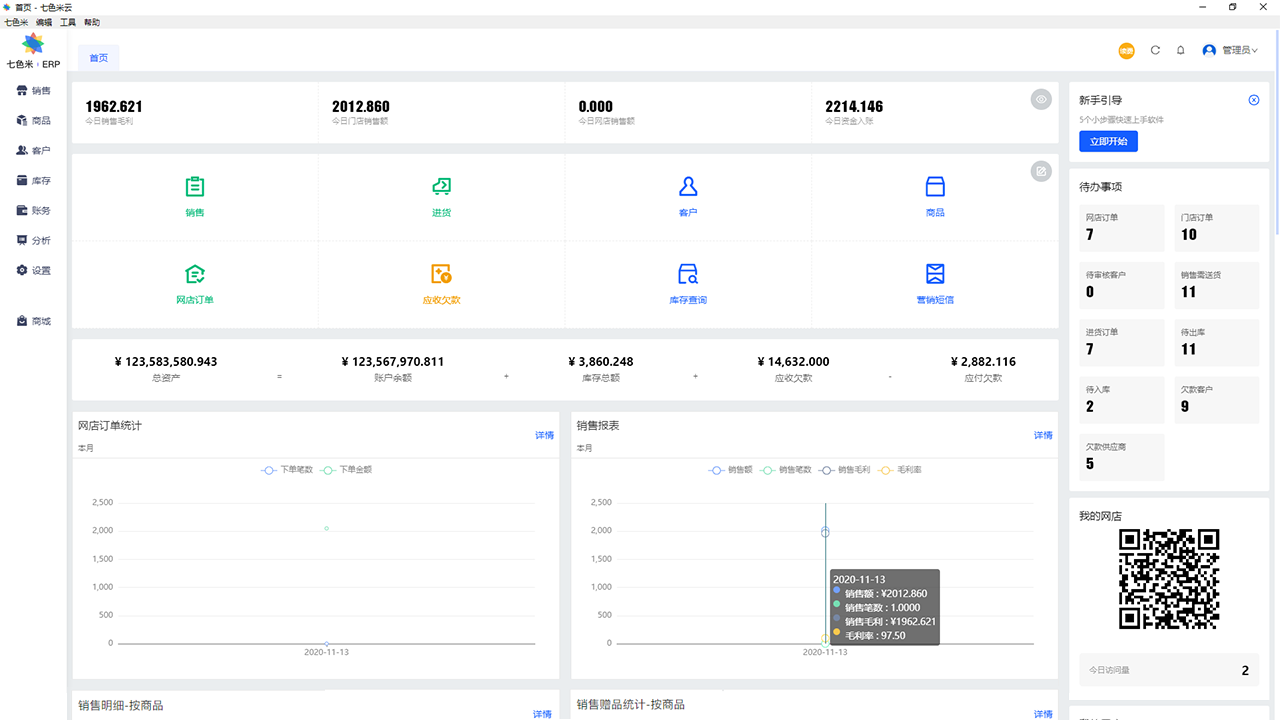The image size is (1280, 720).
Task: Click the blue 销售额 legend color dot
Action: click(x=716, y=469)
